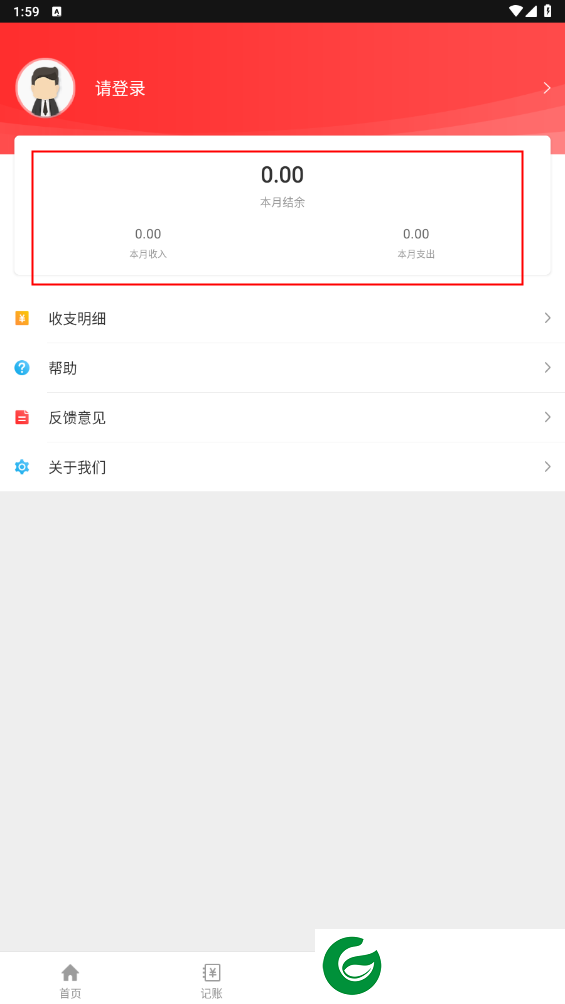Screen dimensions: 565x1004
Task: Open the 帮助 entry
Action: 282,368
